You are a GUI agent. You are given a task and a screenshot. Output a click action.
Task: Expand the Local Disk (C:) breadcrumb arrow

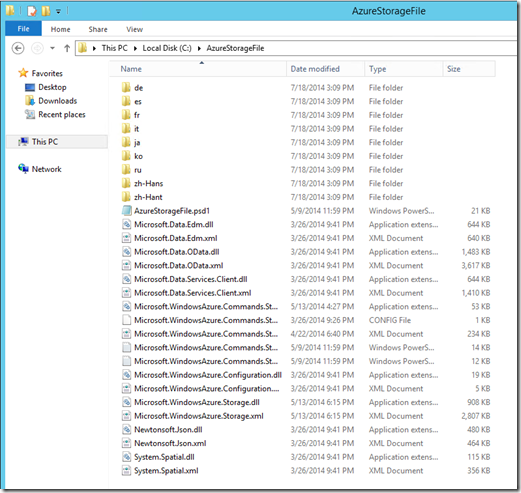click(199, 48)
